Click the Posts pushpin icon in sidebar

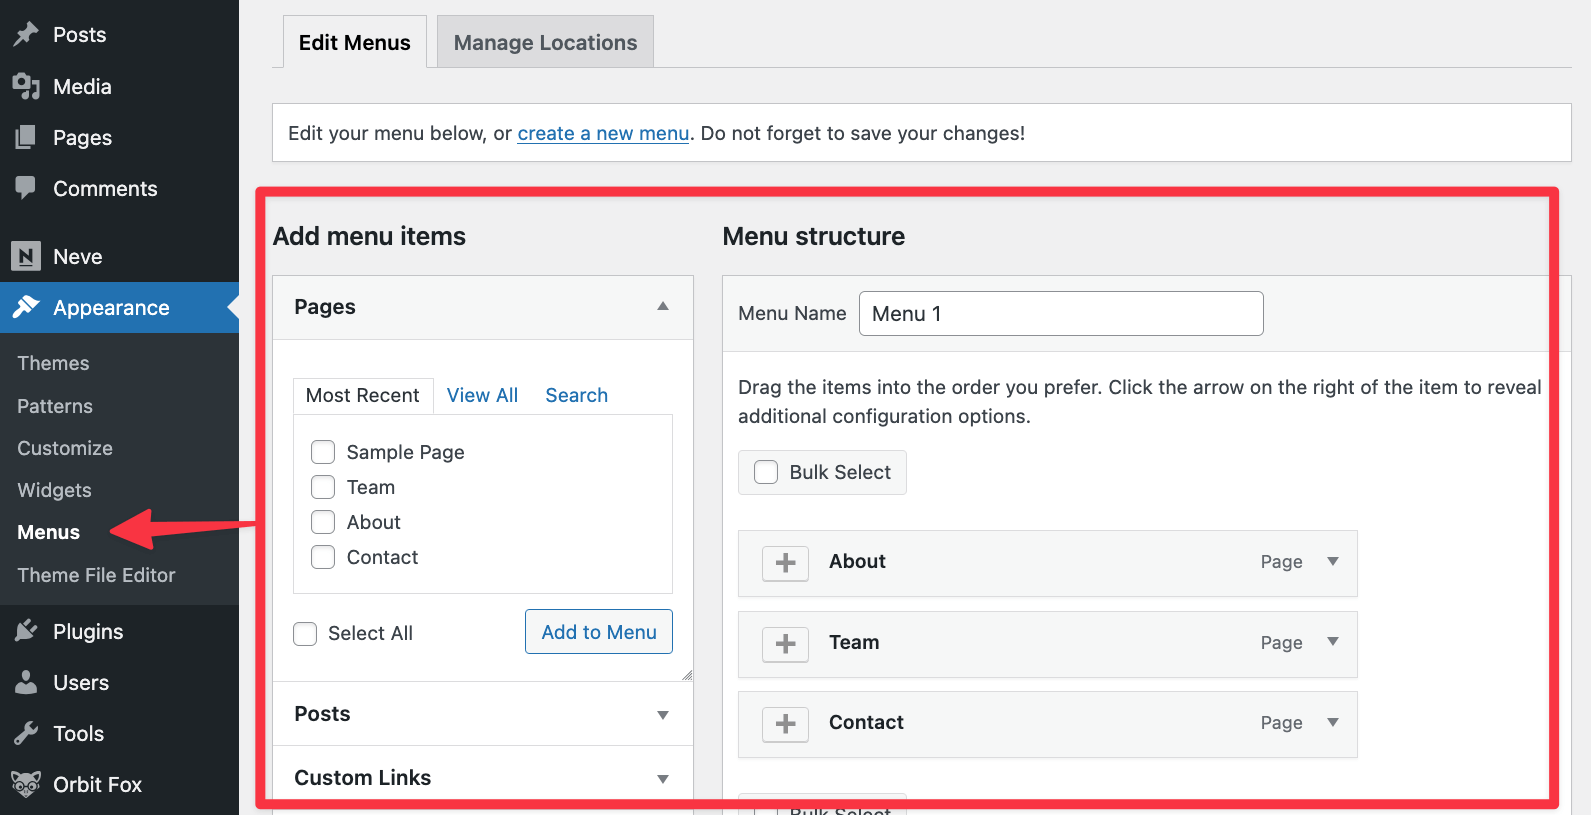(26, 35)
